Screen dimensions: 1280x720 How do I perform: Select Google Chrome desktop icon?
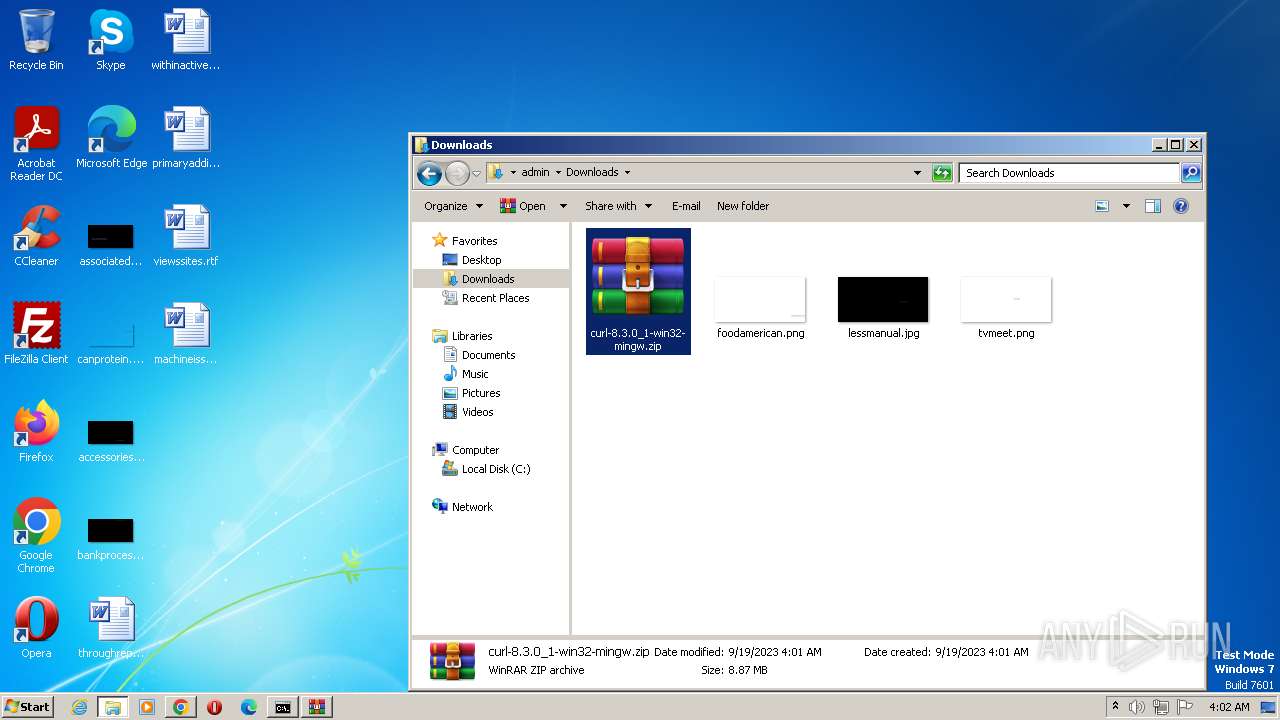(x=36, y=536)
